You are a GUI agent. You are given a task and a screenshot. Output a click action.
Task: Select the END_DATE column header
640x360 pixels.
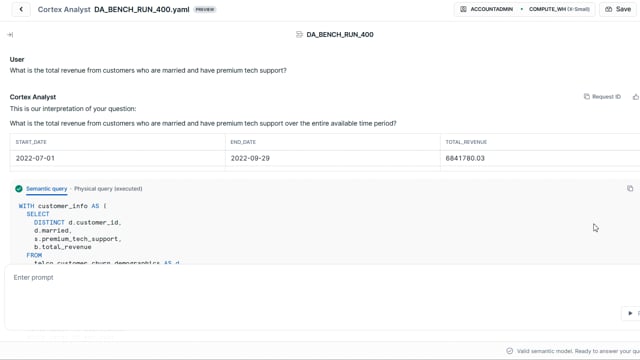[x=243, y=142]
